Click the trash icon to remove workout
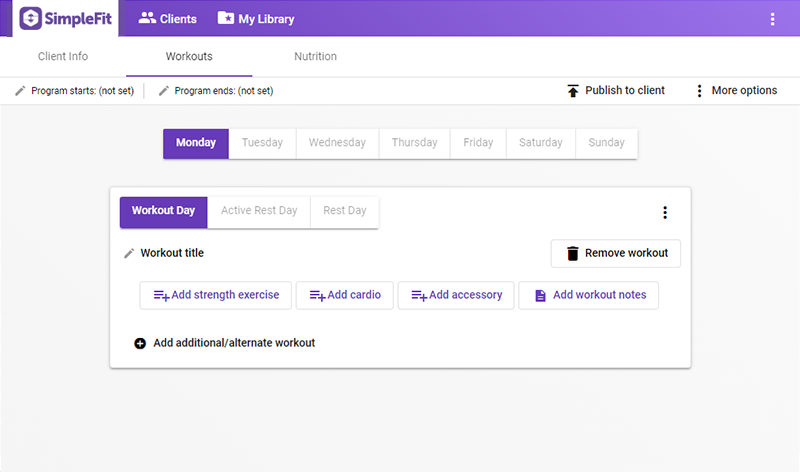The height and width of the screenshot is (472, 800). 572,254
